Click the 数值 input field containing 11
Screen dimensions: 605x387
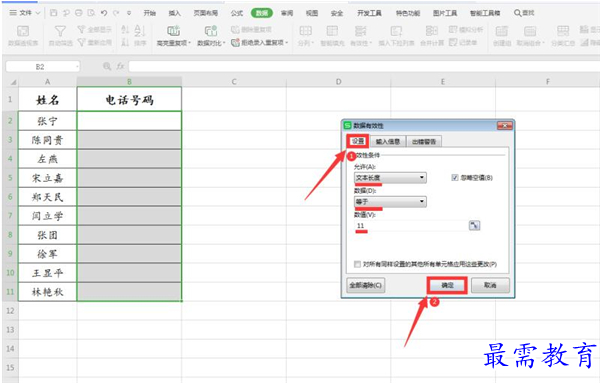[411, 226]
